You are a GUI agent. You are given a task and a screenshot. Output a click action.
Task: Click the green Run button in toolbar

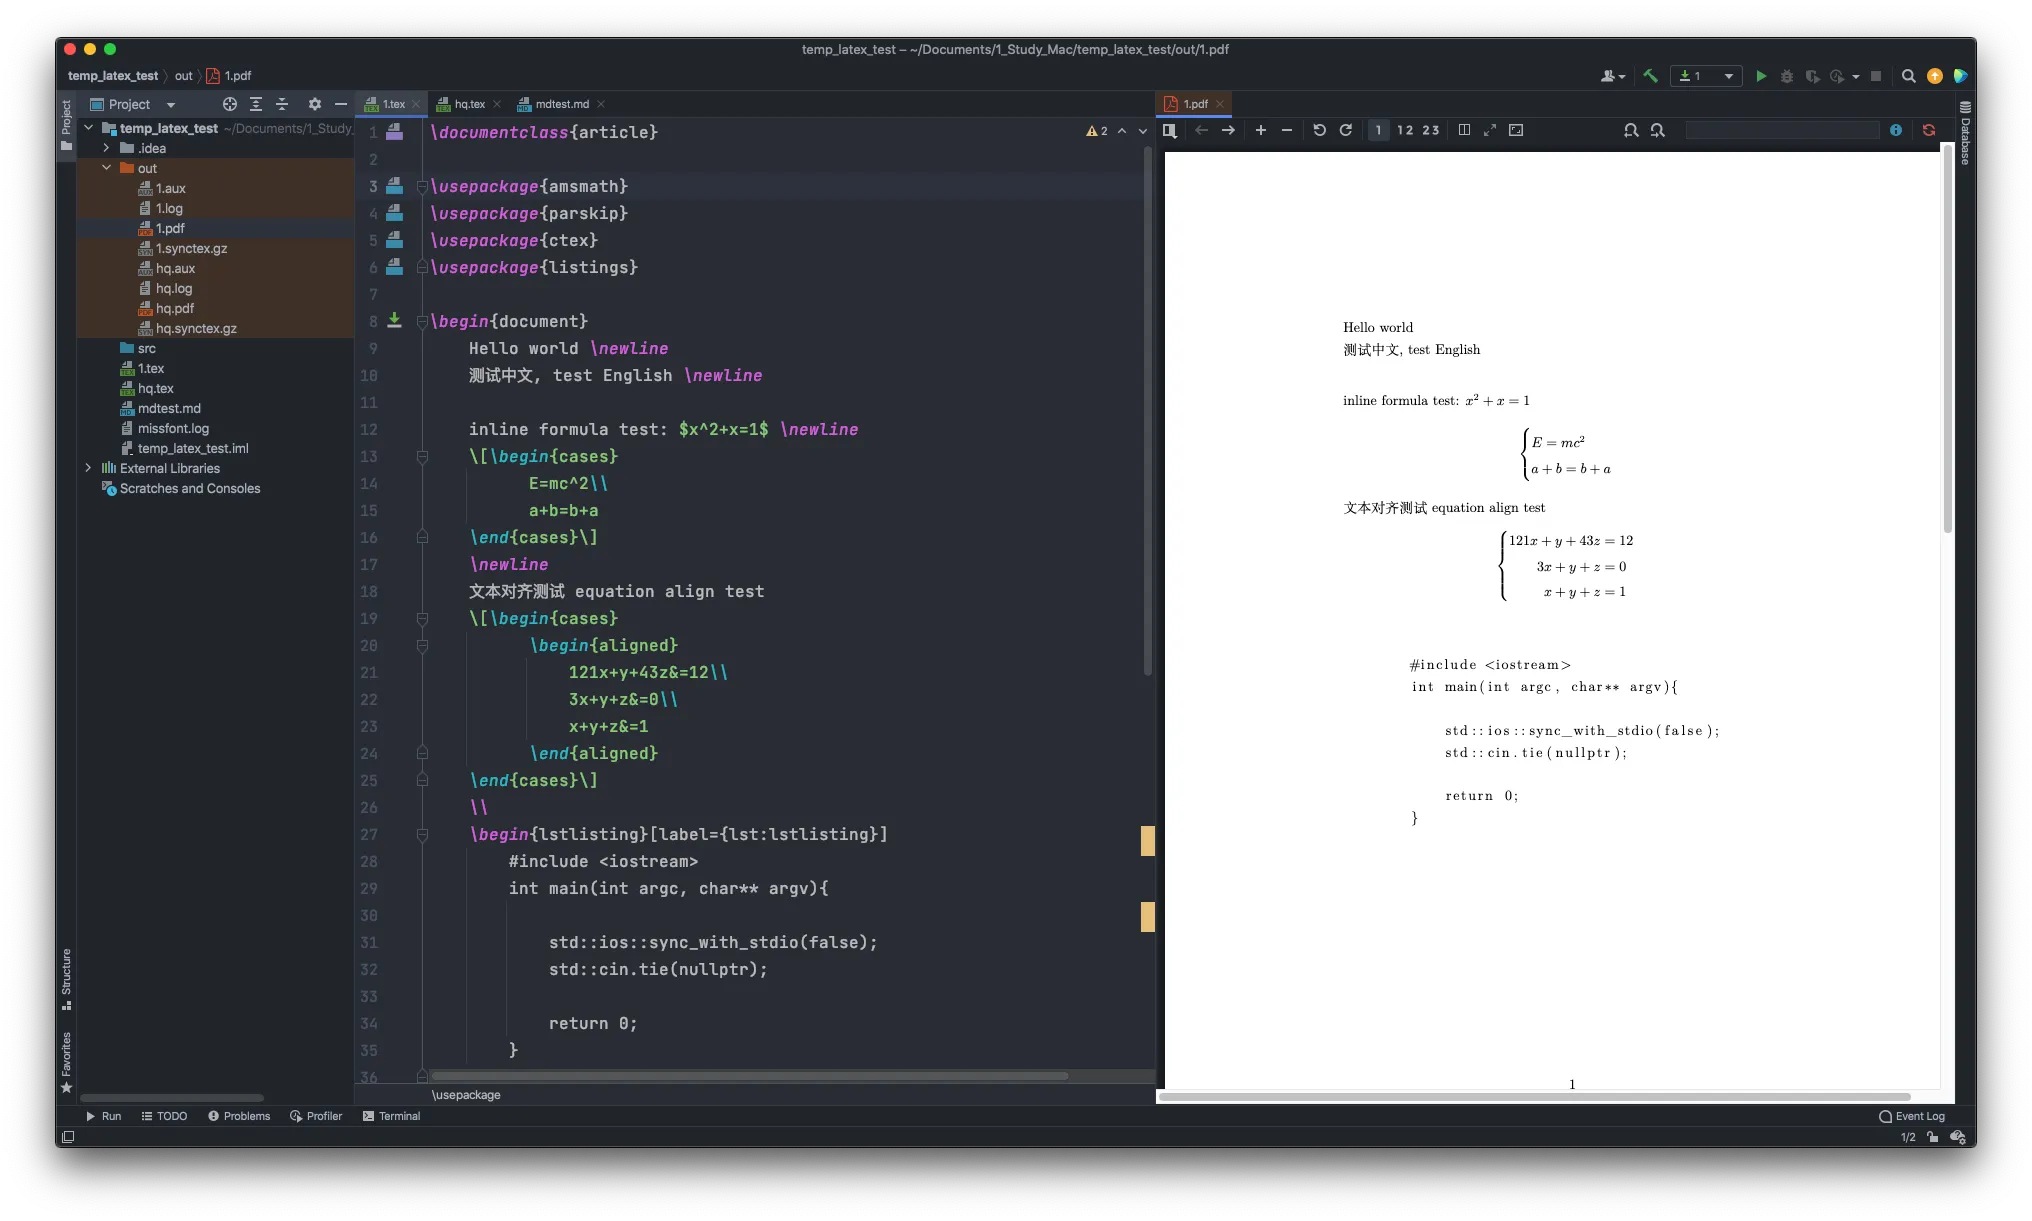click(1761, 76)
